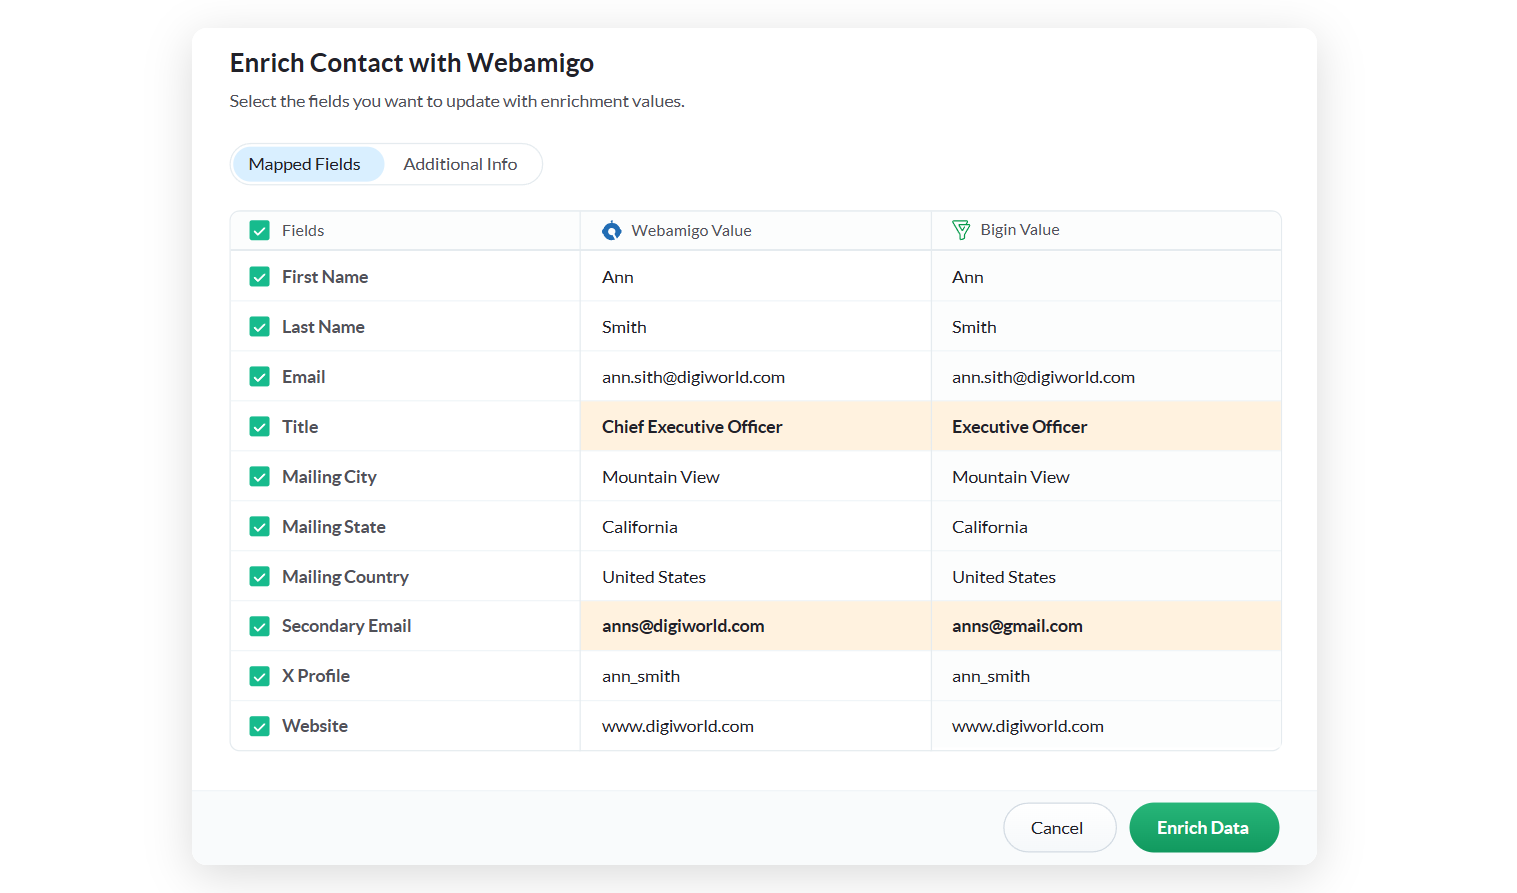Click Bigin value www.digiworld.com

tap(1028, 727)
